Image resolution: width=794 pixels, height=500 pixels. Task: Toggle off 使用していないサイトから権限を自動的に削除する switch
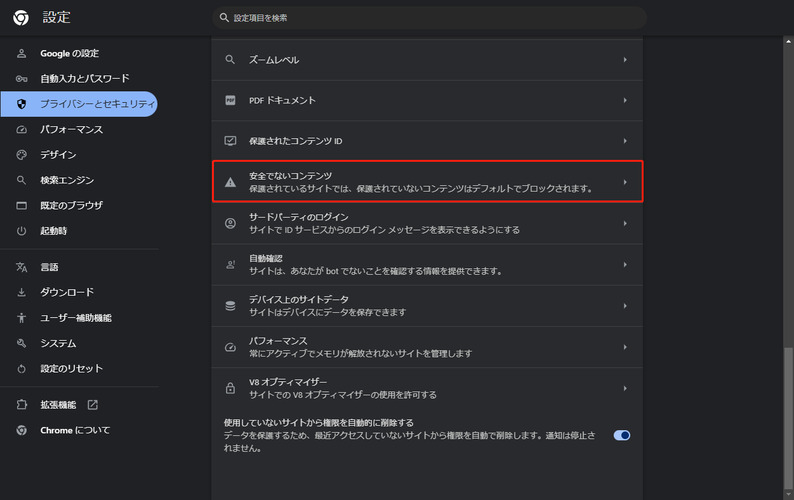[x=622, y=435]
